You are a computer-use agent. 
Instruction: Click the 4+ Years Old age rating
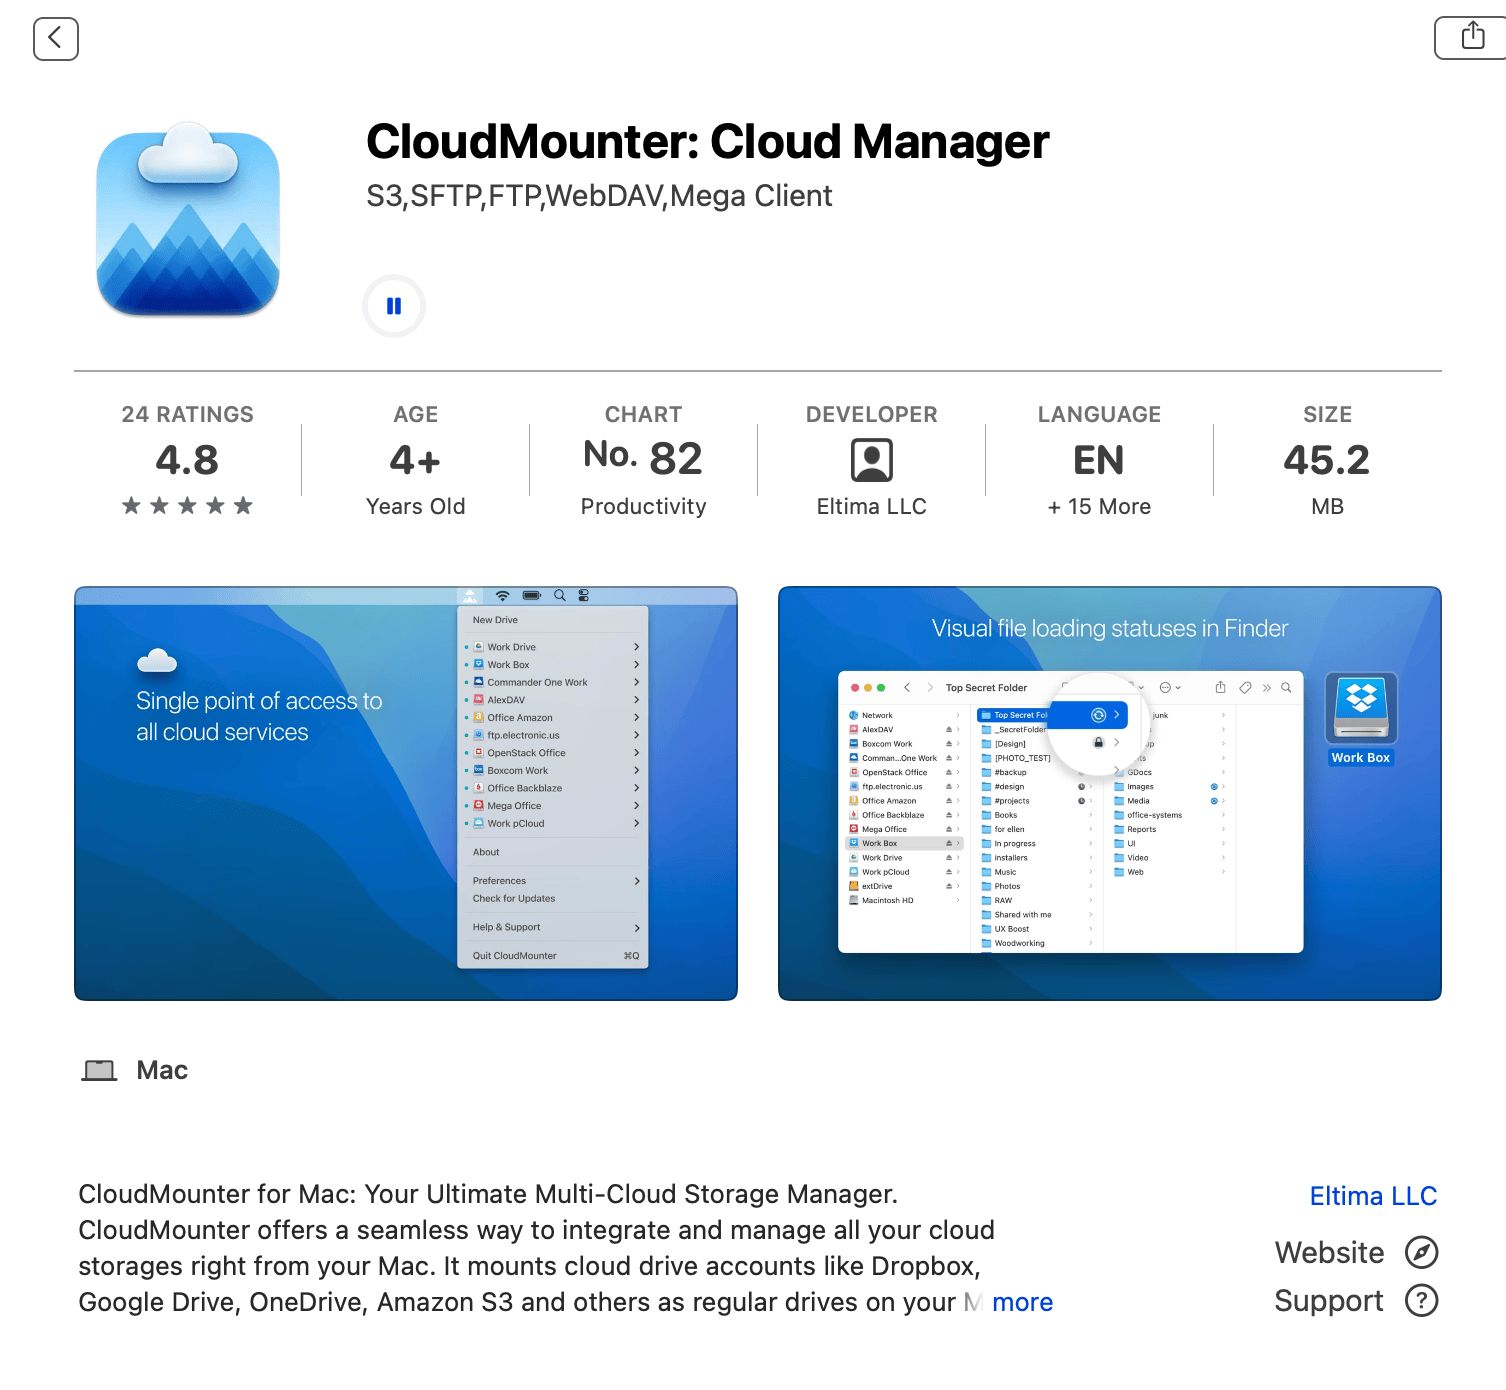(x=415, y=461)
